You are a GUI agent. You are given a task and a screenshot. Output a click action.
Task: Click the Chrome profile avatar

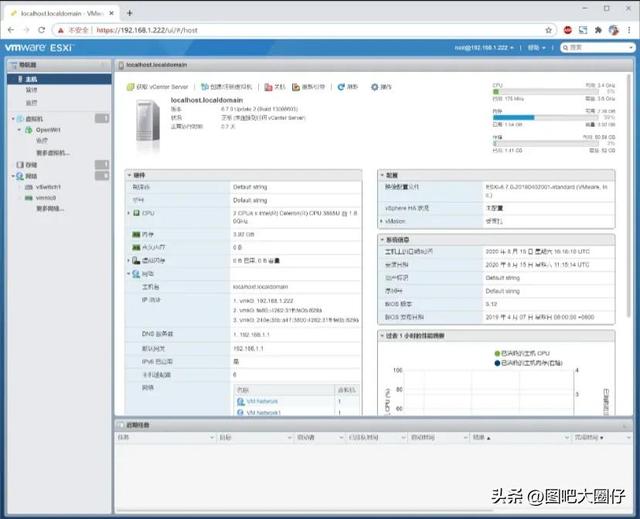point(613,30)
